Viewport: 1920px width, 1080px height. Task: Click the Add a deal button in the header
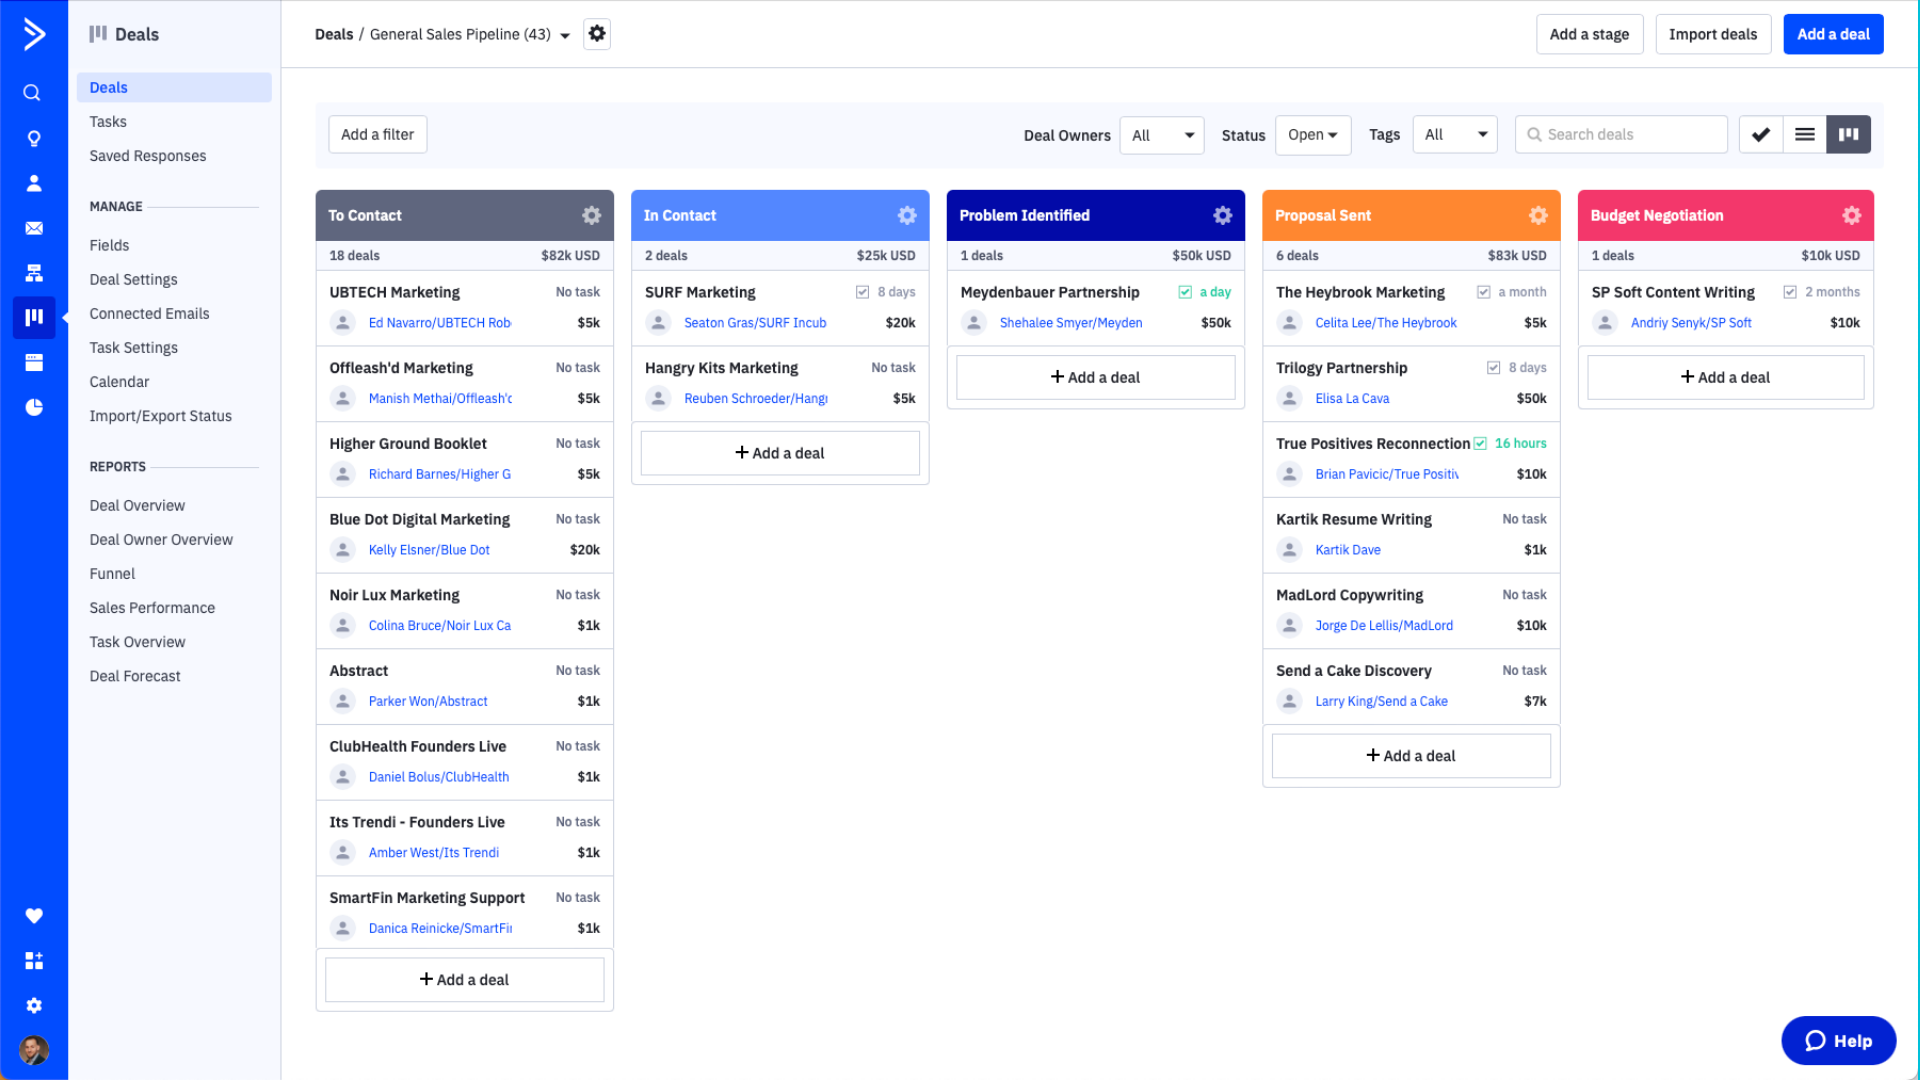[x=1833, y=33]
